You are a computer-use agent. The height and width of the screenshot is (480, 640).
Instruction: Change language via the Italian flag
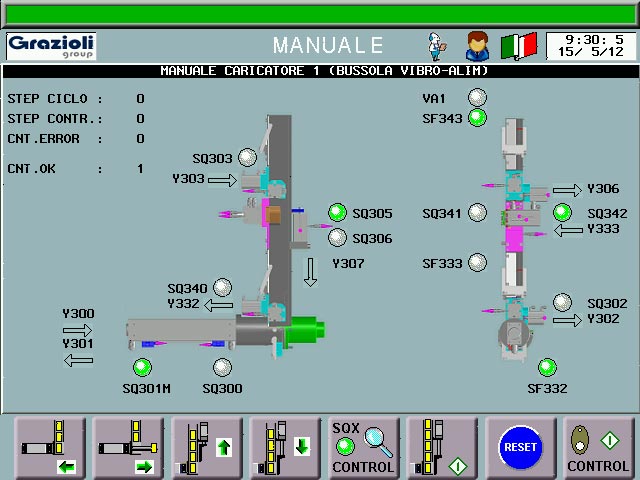[518, 46]
